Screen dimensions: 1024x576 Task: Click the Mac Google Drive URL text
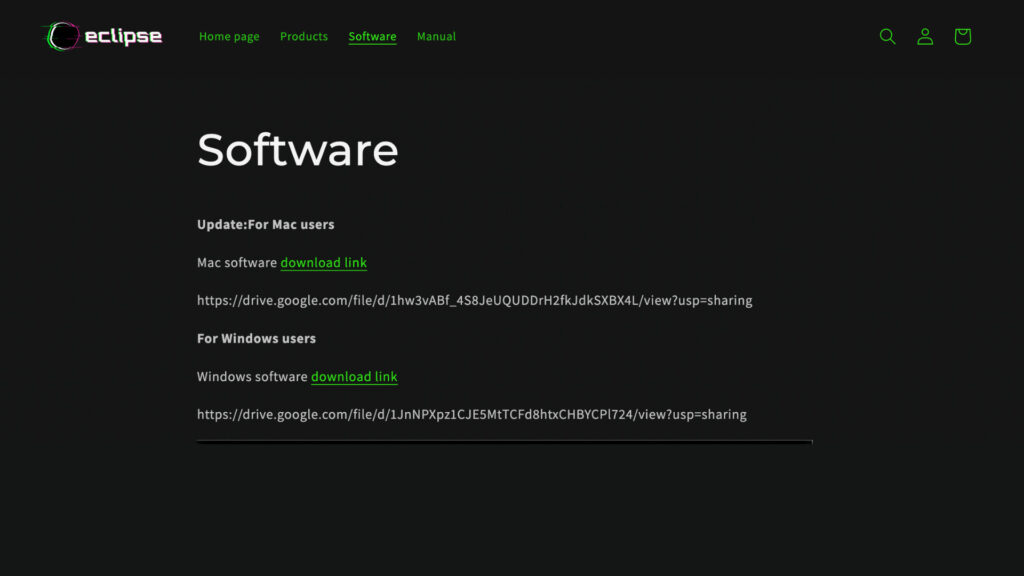(x=475, y=300)
